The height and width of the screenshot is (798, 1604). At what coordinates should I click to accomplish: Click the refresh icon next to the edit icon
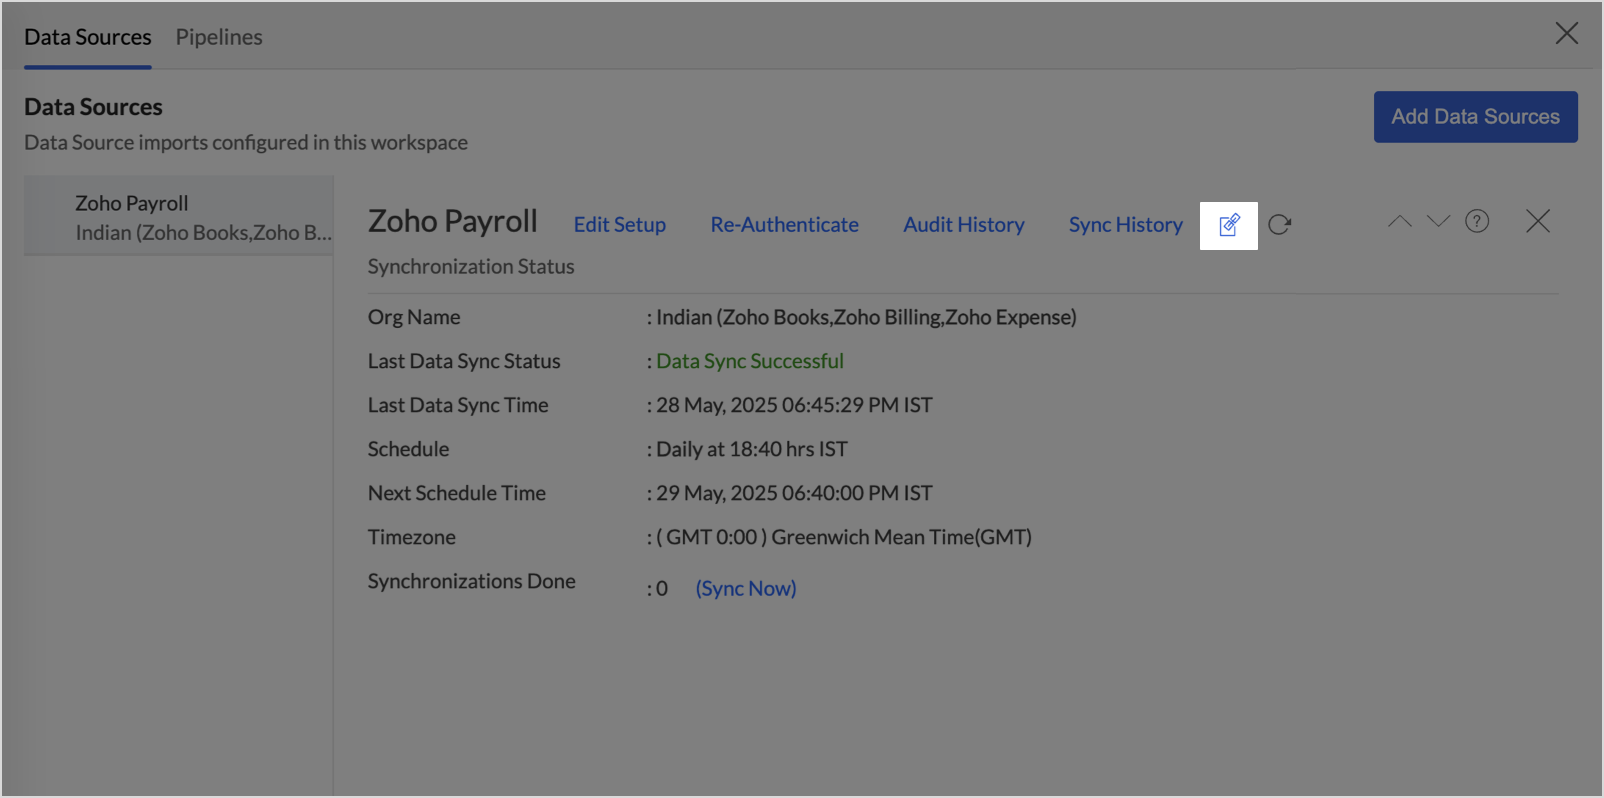[1279, 225]
